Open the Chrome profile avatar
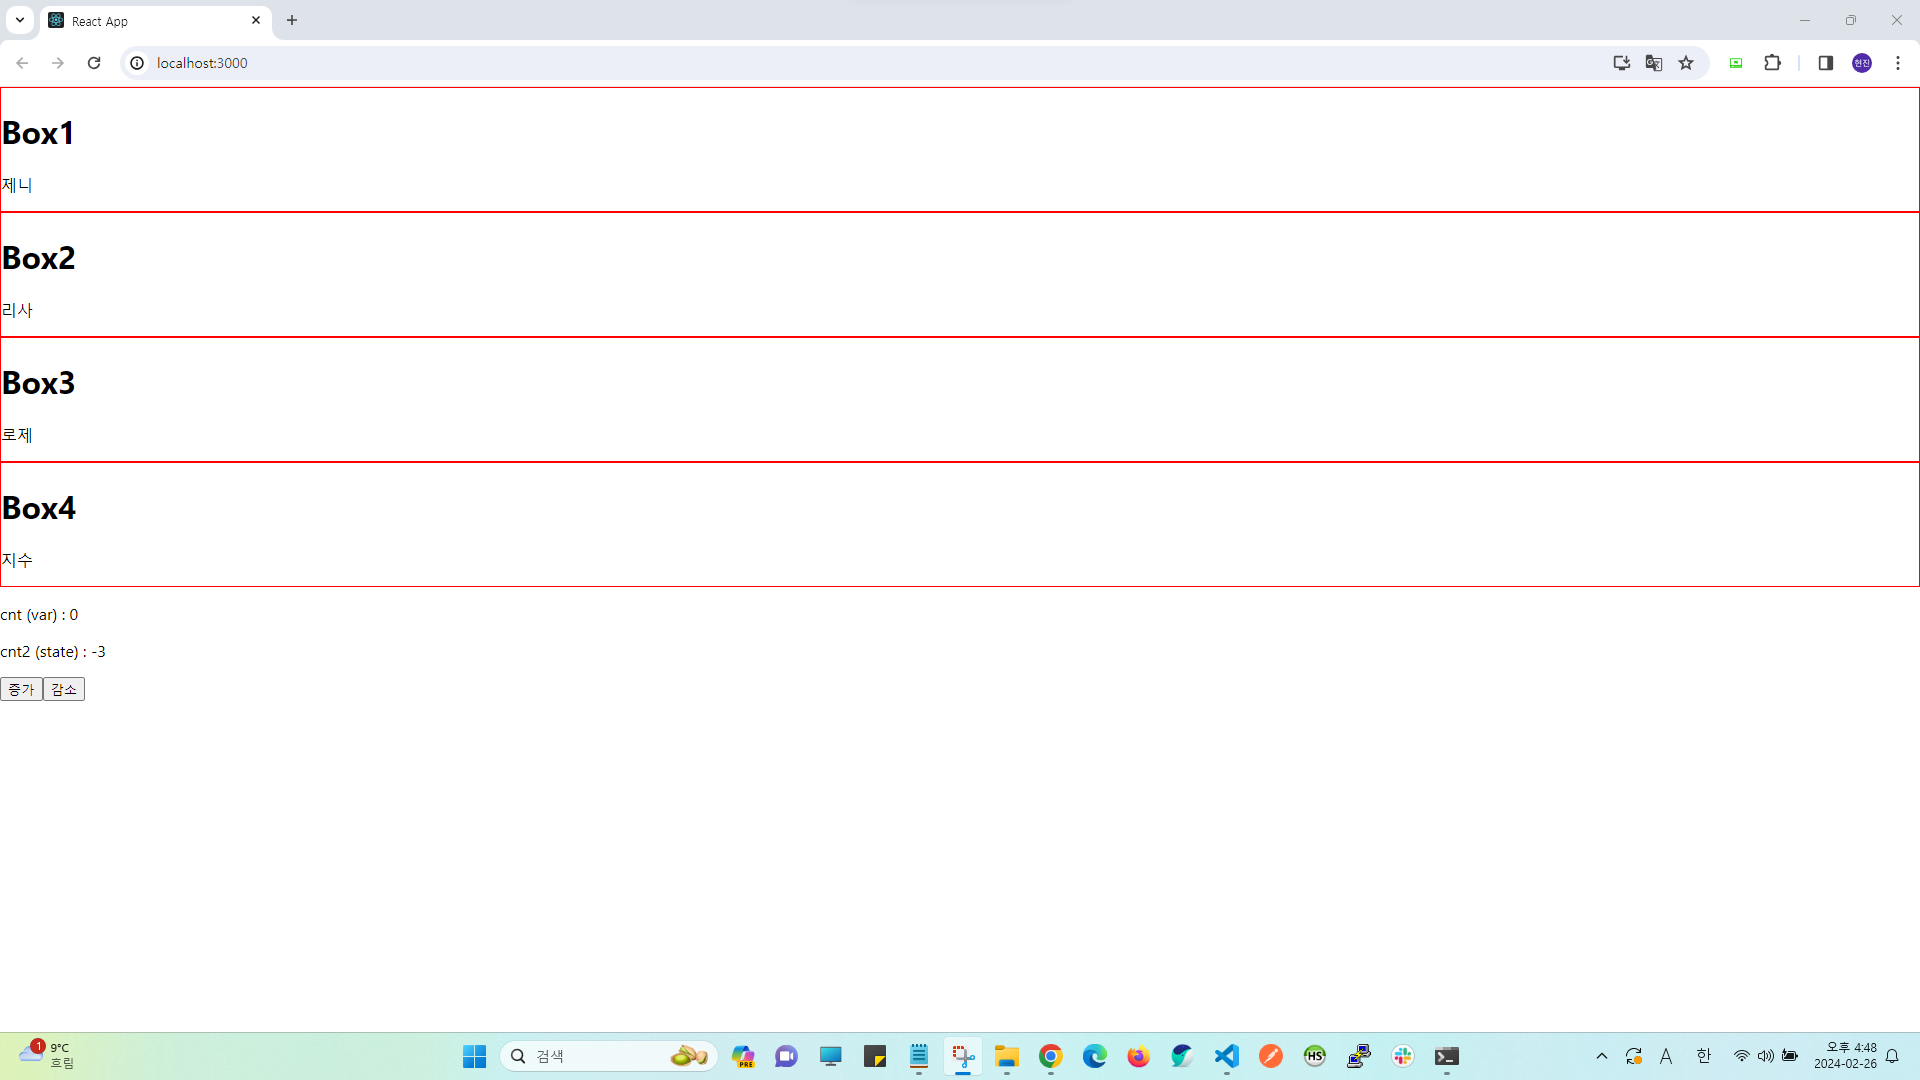This screenshot has width=1920, height=1080. tap(1861, 63)
